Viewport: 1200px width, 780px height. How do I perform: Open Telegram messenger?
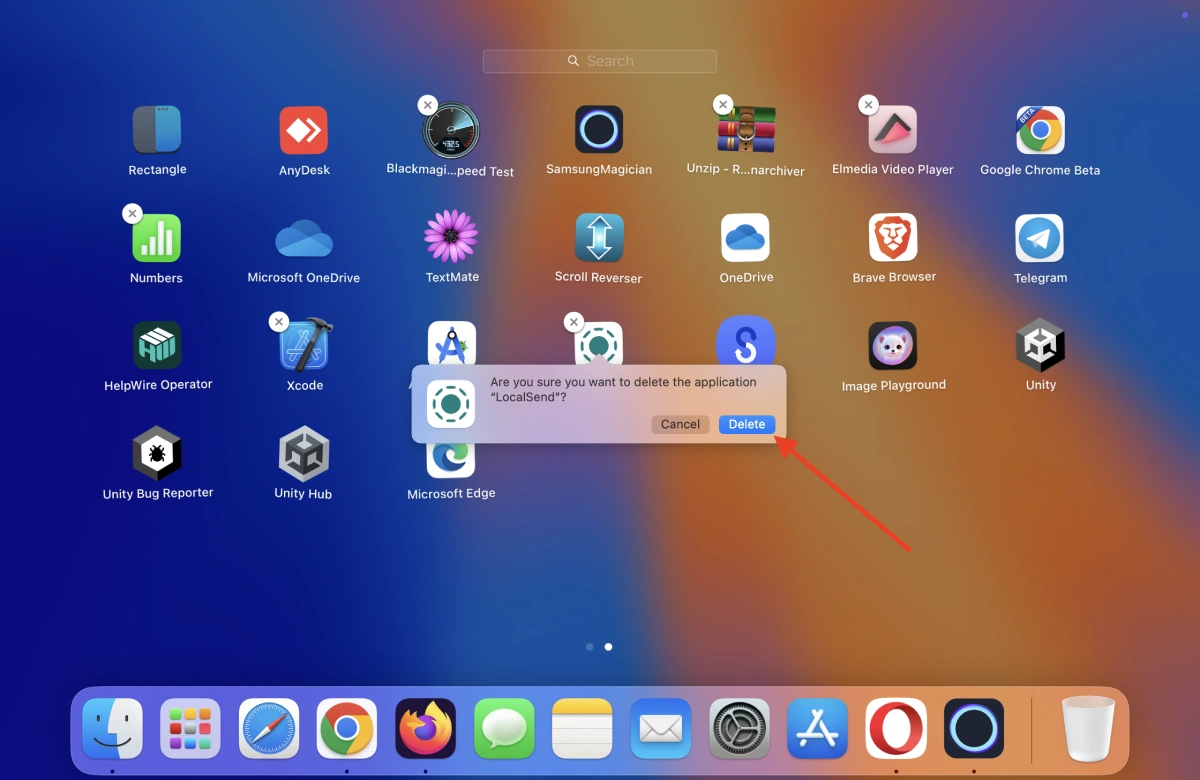point(1040,238)
